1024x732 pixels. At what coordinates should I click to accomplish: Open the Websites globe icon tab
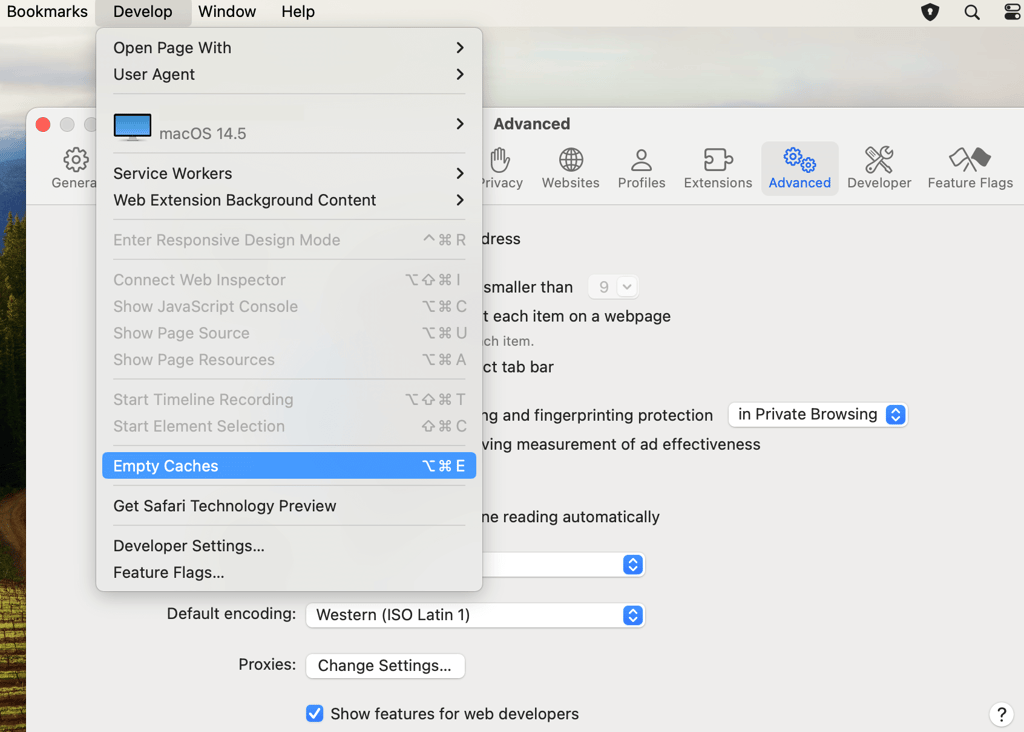tap(570, 168)
